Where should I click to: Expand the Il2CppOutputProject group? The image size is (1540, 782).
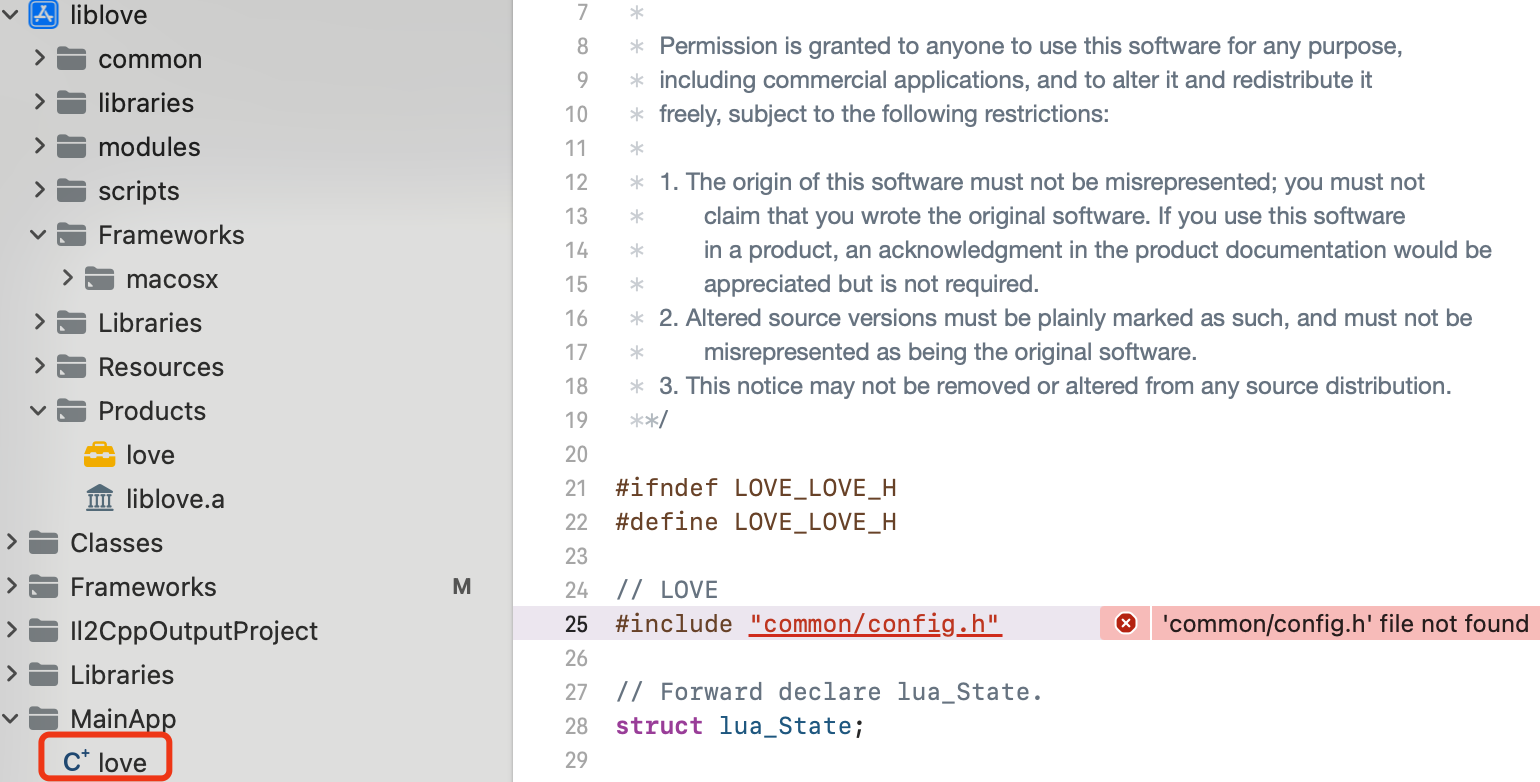[11, 631]
